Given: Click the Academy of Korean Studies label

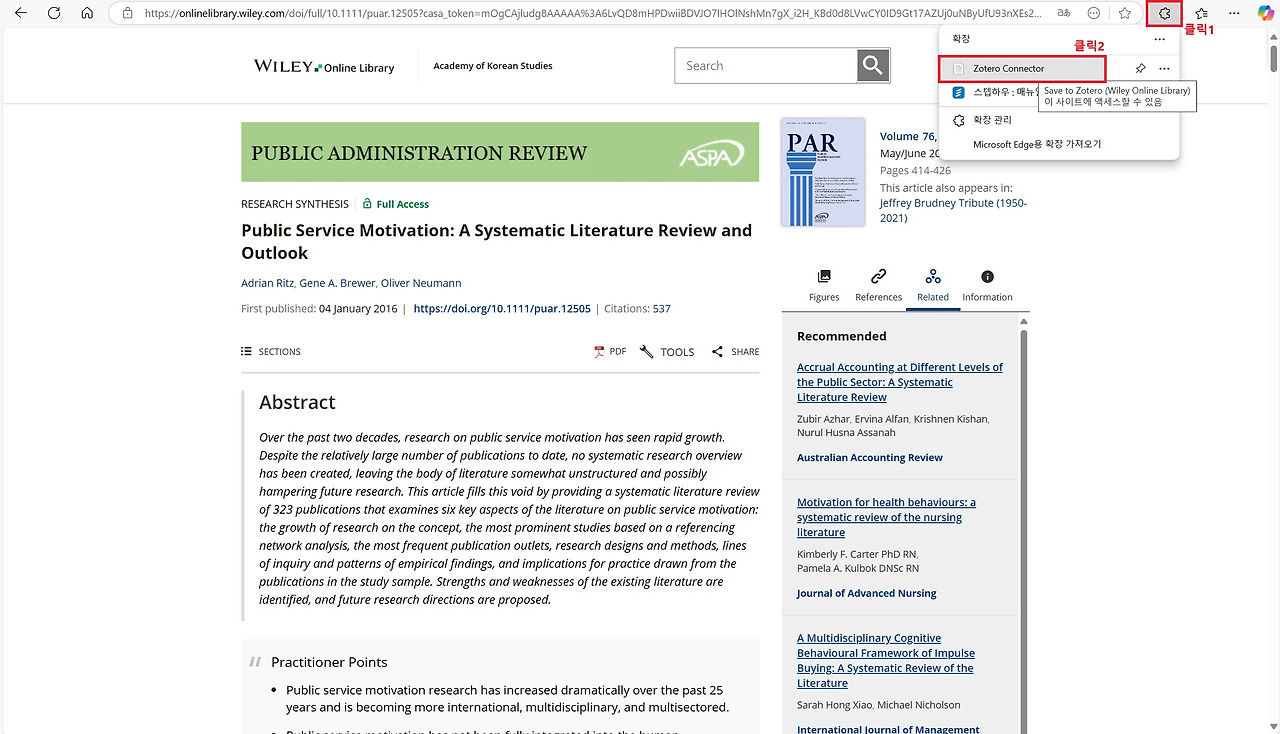Looking at the screenshot, I should (x=493, y=66).
